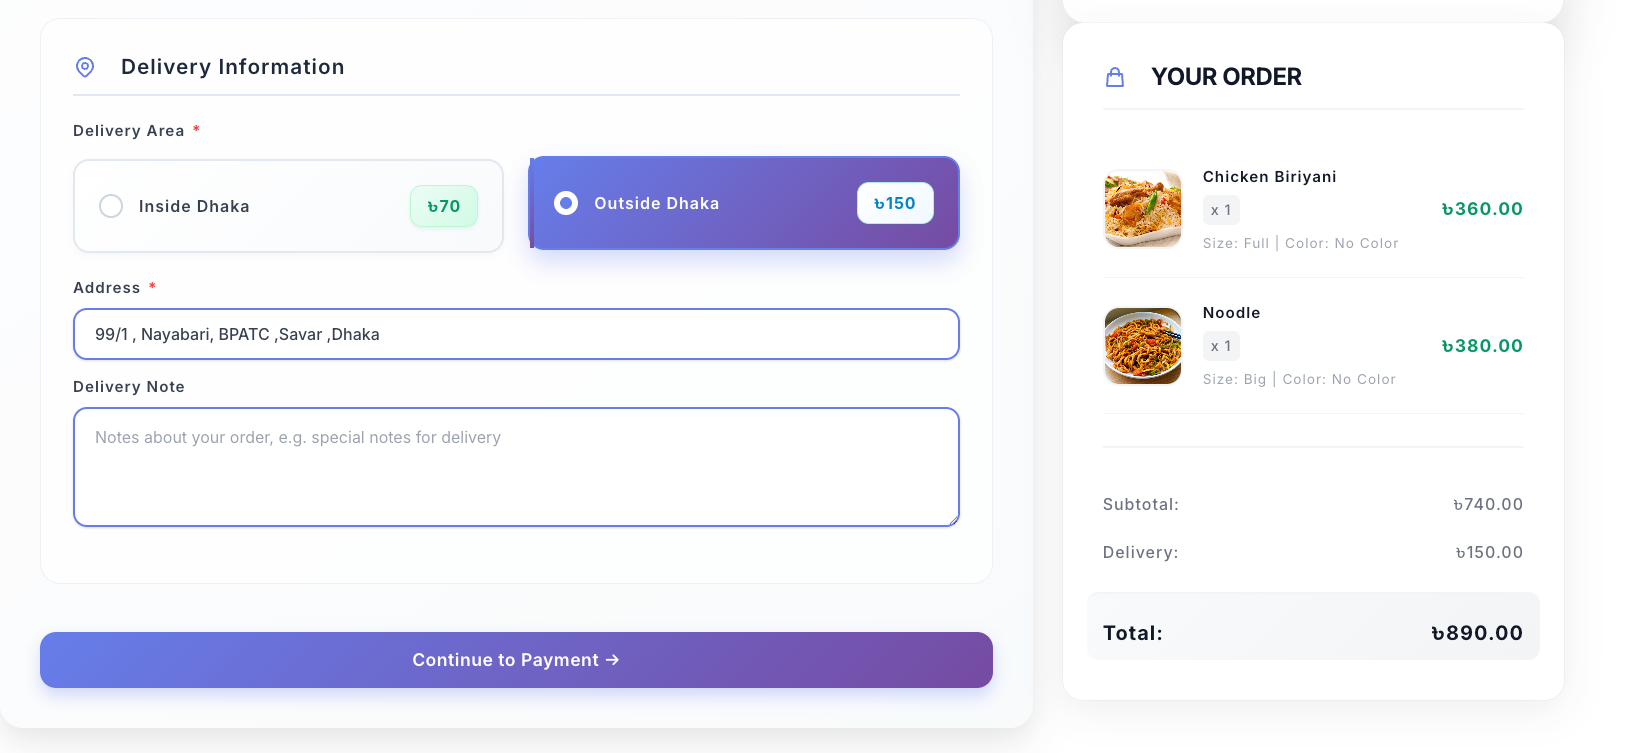Click the Chicken Biriyani item name
Screen dimensions: 1628x753
[1269, 177]
